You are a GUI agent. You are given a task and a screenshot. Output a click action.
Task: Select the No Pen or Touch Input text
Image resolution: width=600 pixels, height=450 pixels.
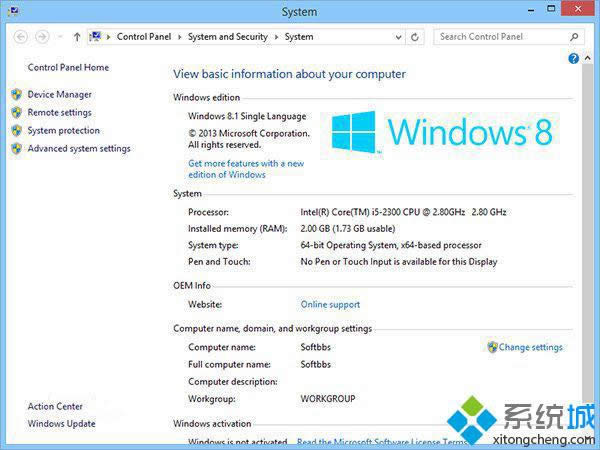point(399,262)
